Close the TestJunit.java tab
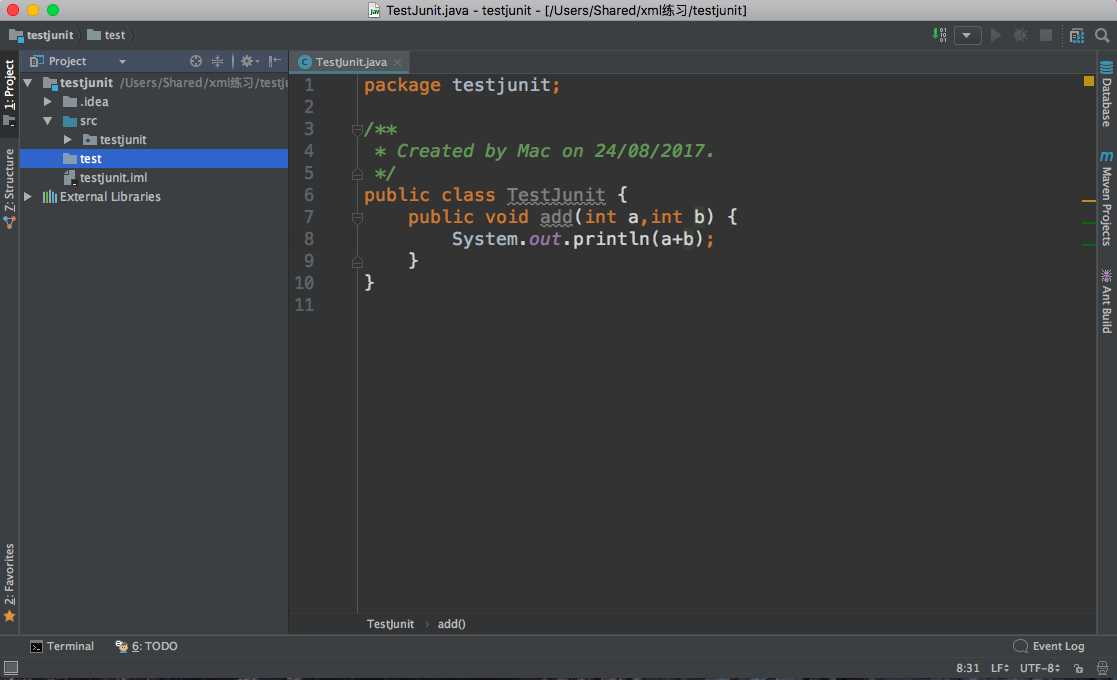Viewport: 1117px width, 680px height. (x=398, y=63)
